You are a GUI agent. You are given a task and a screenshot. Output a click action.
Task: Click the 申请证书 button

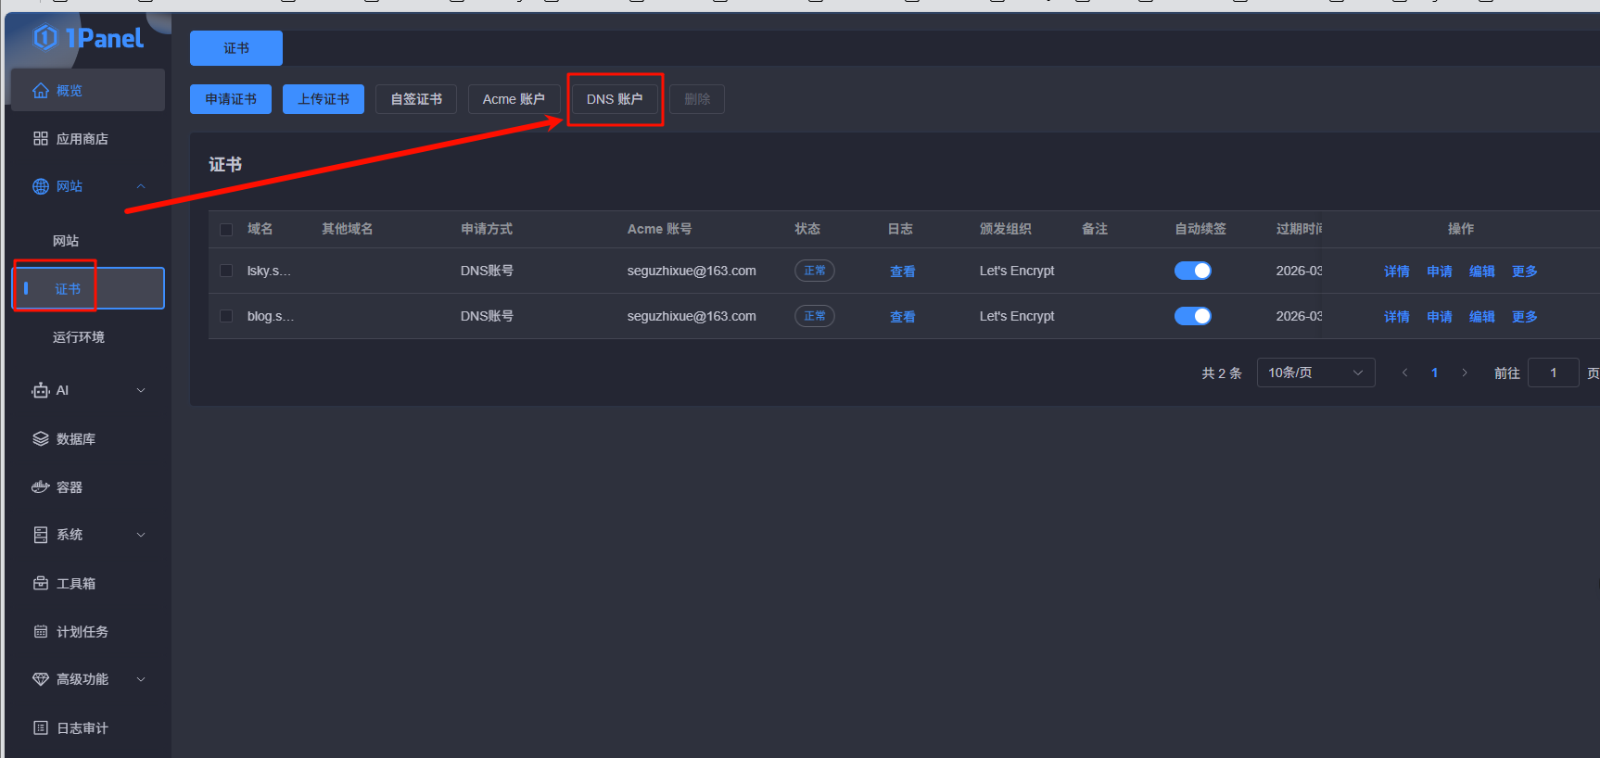pos(231,99)
